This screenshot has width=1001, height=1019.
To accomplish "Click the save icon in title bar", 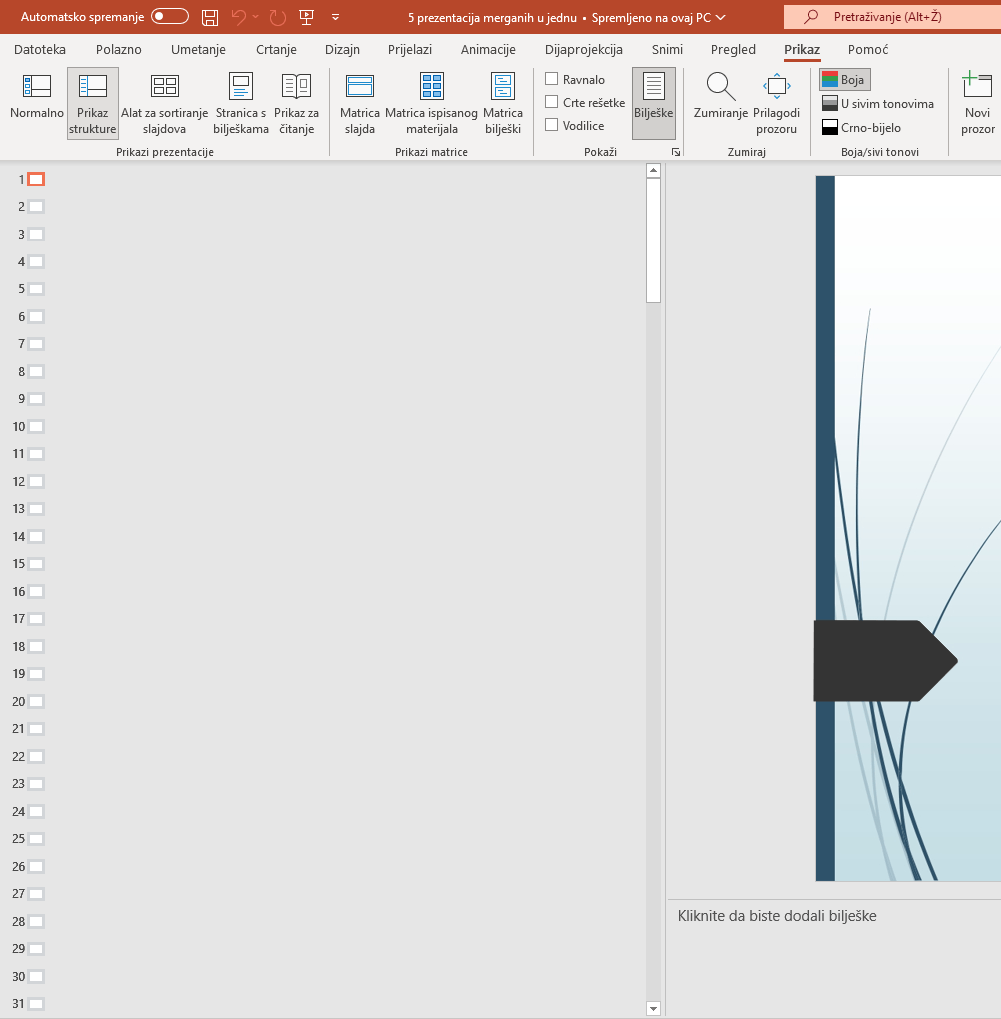I will click(x=210, y=17).
